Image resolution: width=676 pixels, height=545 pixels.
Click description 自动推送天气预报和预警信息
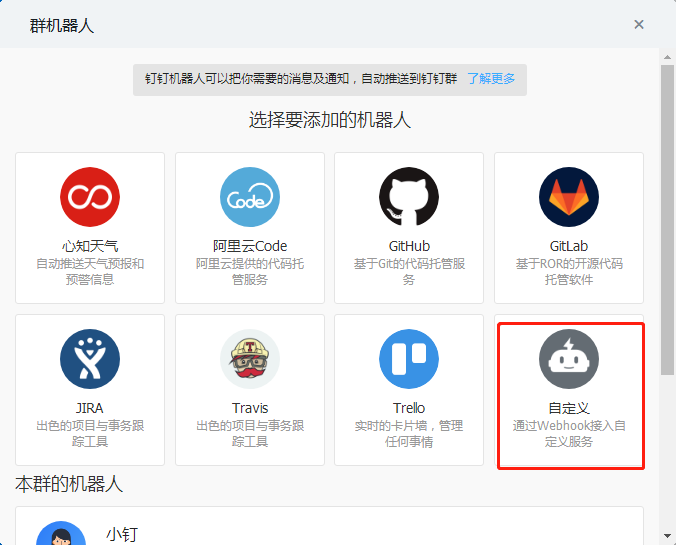tap(90, 272)
